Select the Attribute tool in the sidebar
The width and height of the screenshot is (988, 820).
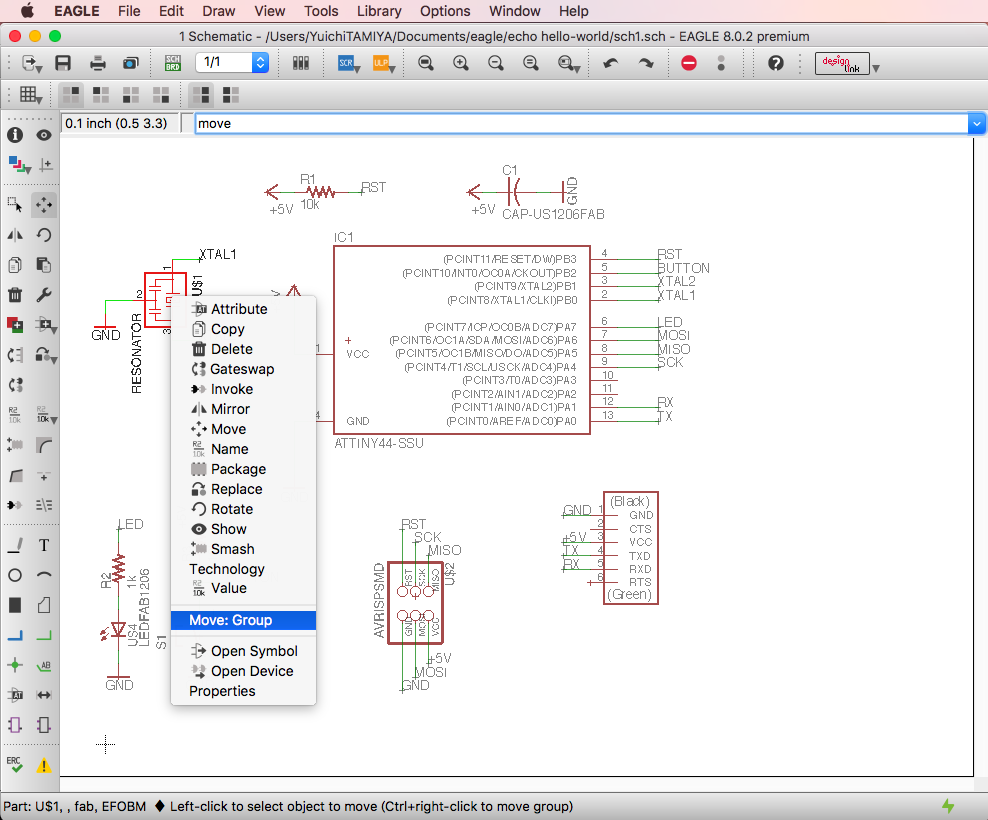coord(15,695)
